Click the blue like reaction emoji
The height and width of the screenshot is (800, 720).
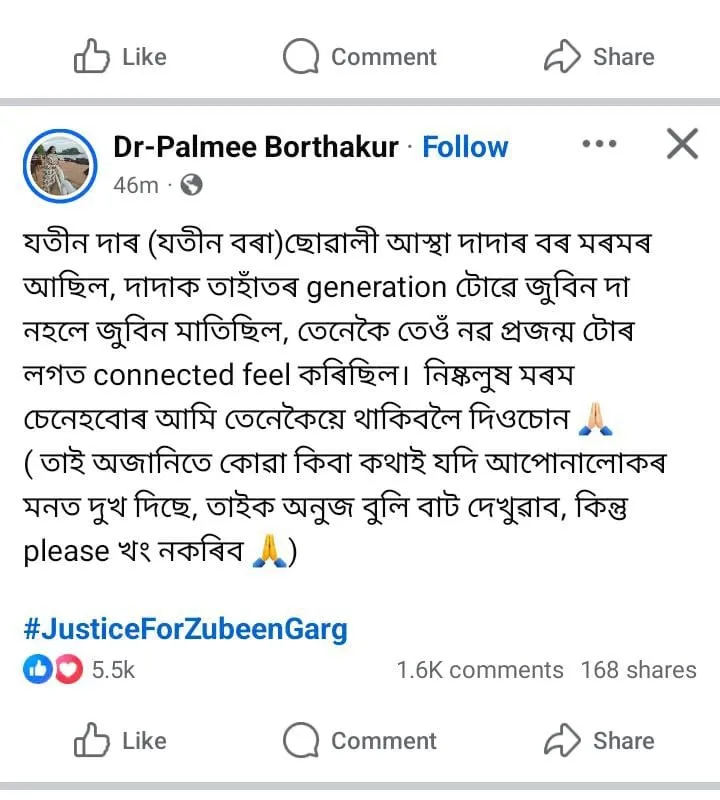(x=35, y=670)
